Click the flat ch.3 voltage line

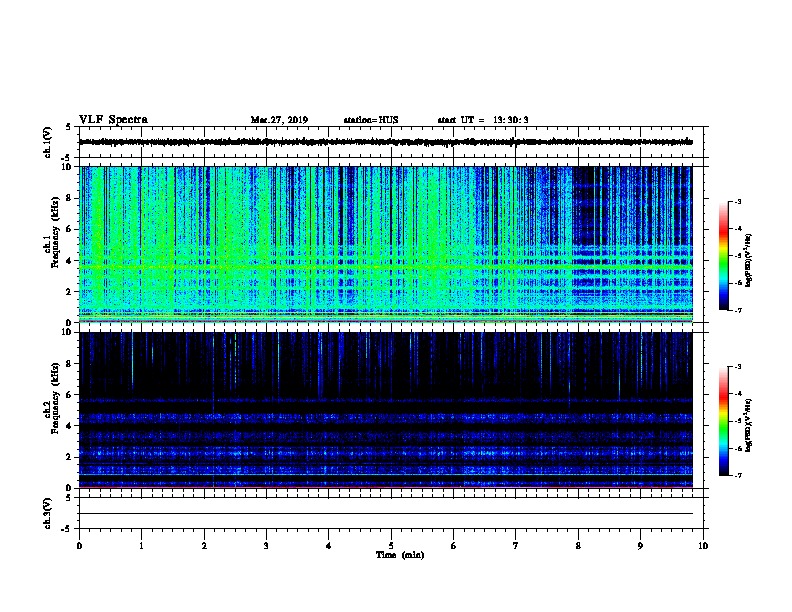(x=385, y=514)
